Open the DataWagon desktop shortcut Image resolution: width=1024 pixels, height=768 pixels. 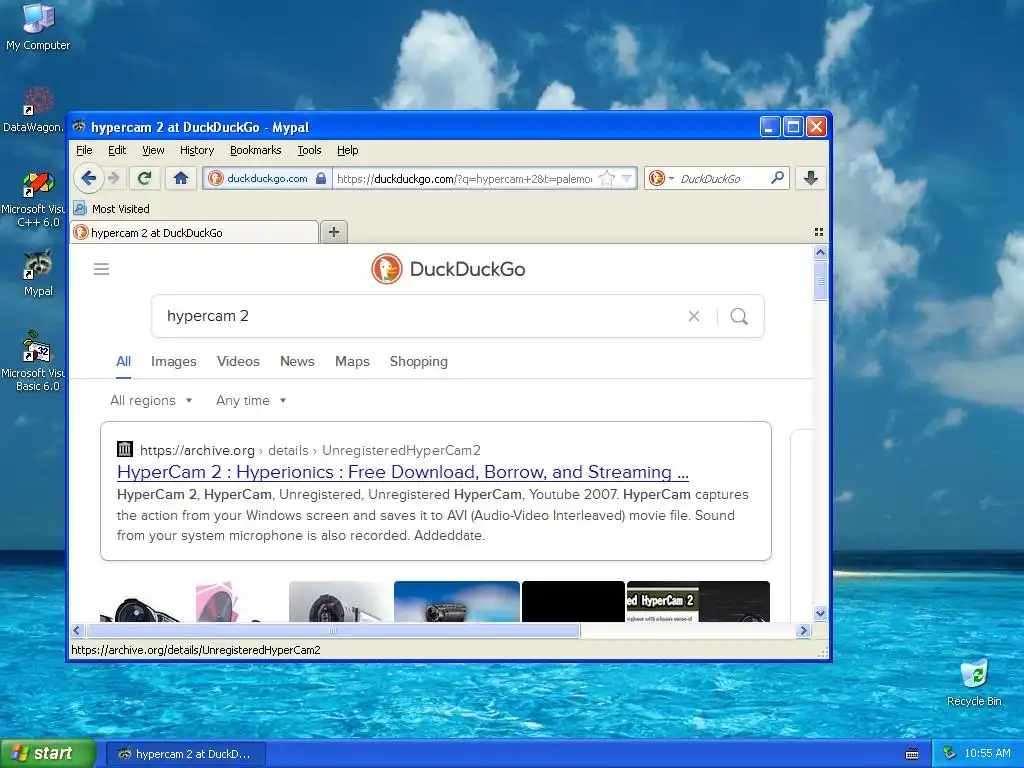coord(33,110)
